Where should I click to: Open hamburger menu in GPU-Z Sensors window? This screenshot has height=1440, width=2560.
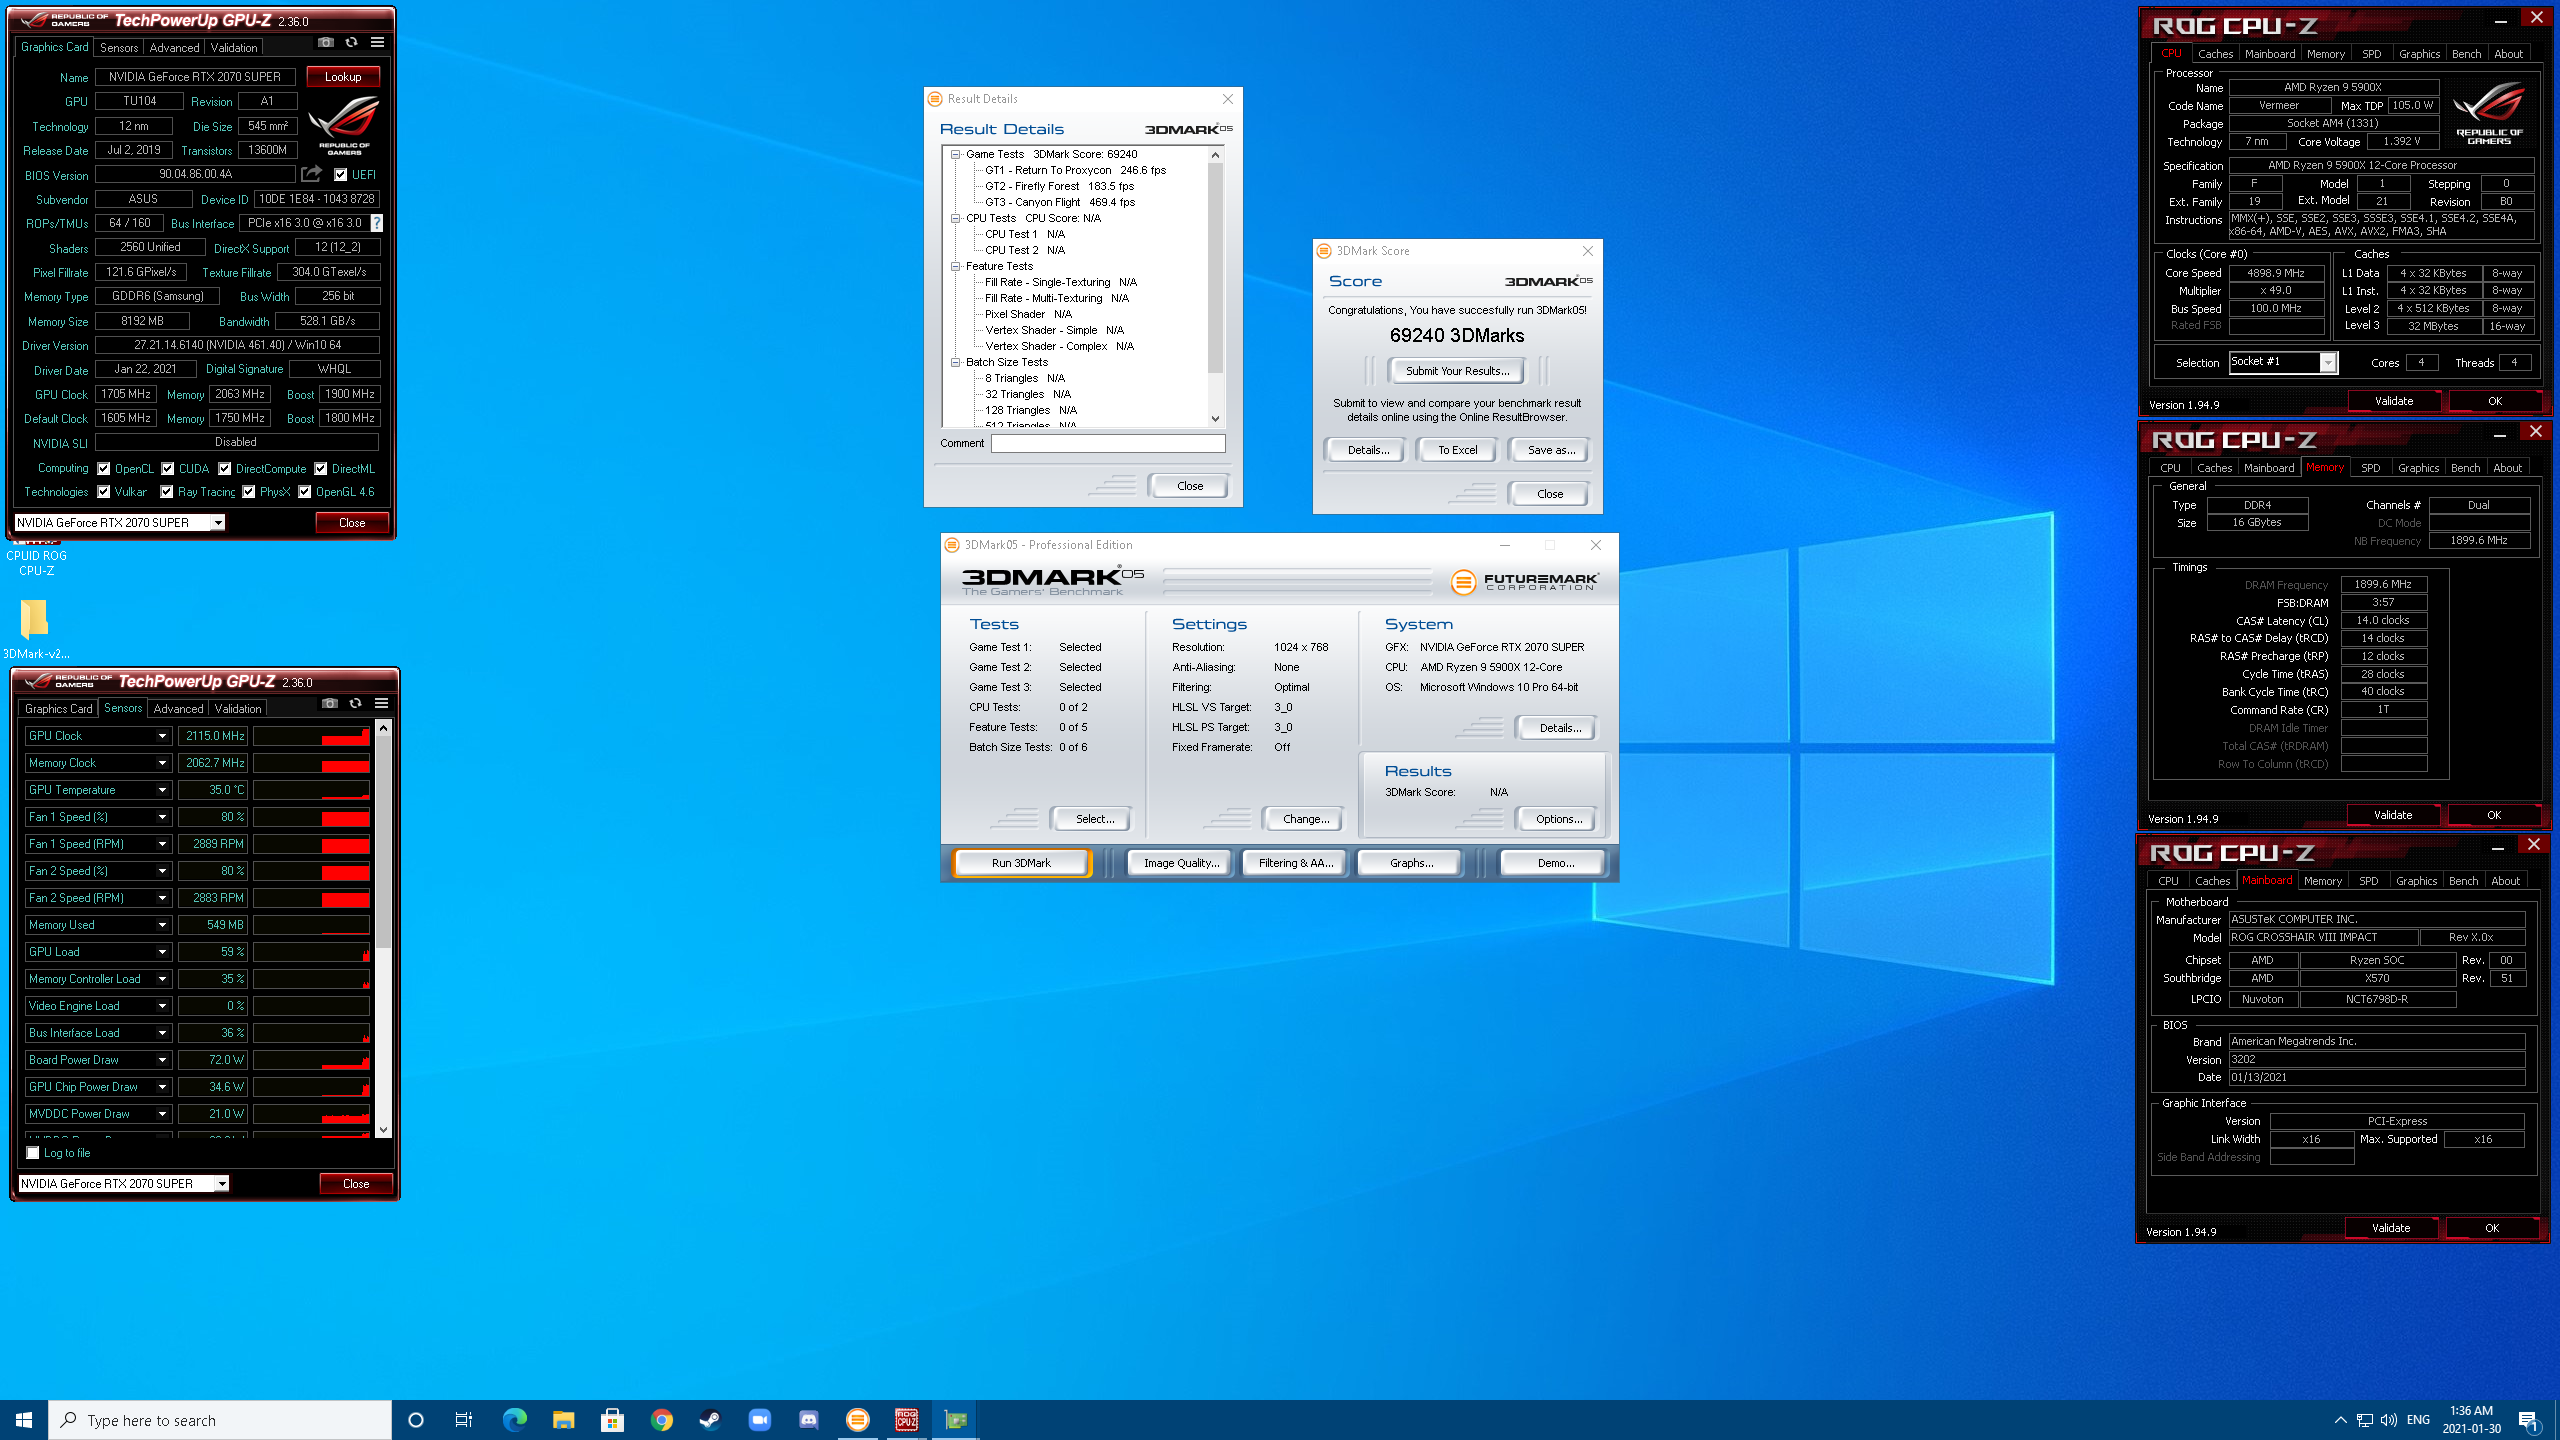coord(381,704)
